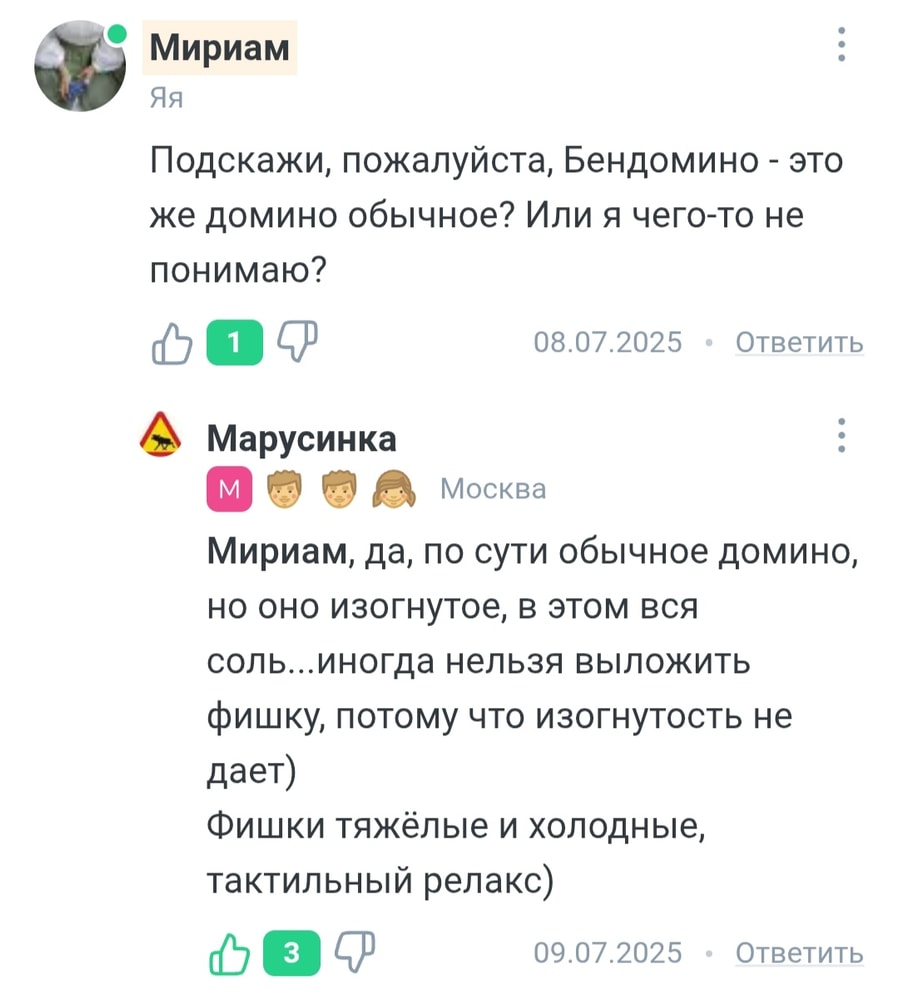Open three-dot menu on Мириам's comment
Viewport: 899px width, 1000px height.
842,45
